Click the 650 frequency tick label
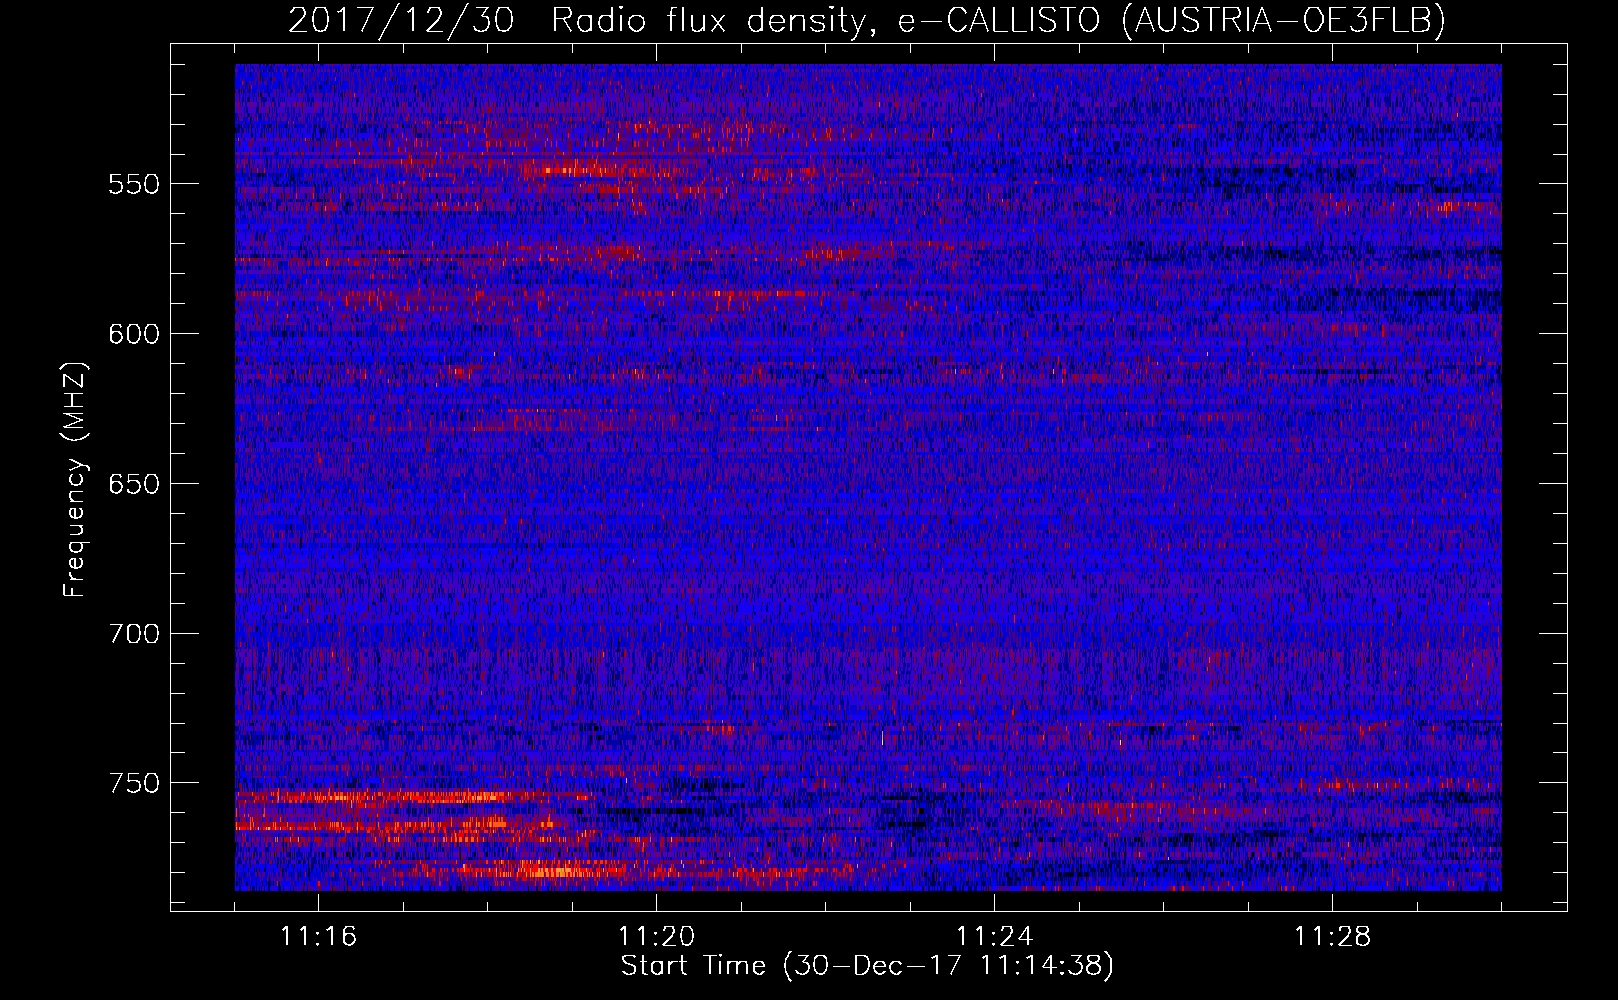This screenshot has width=1618, height=1000. pyautogui.click(x=134, y=484)
